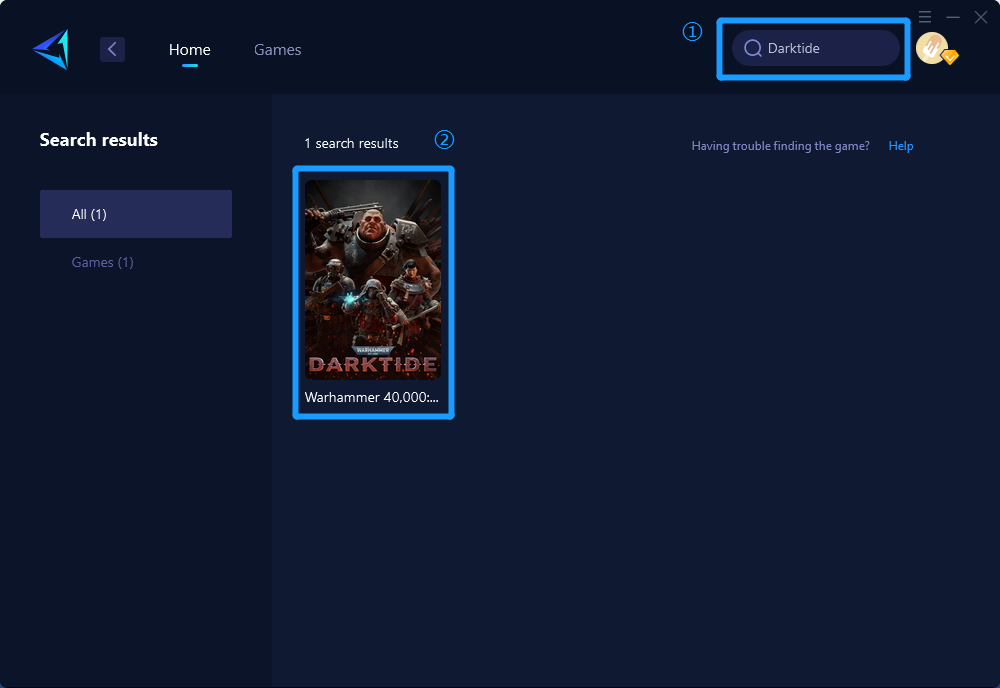Click 'Having trouble finding the game?' text

[x=781, y=146]
